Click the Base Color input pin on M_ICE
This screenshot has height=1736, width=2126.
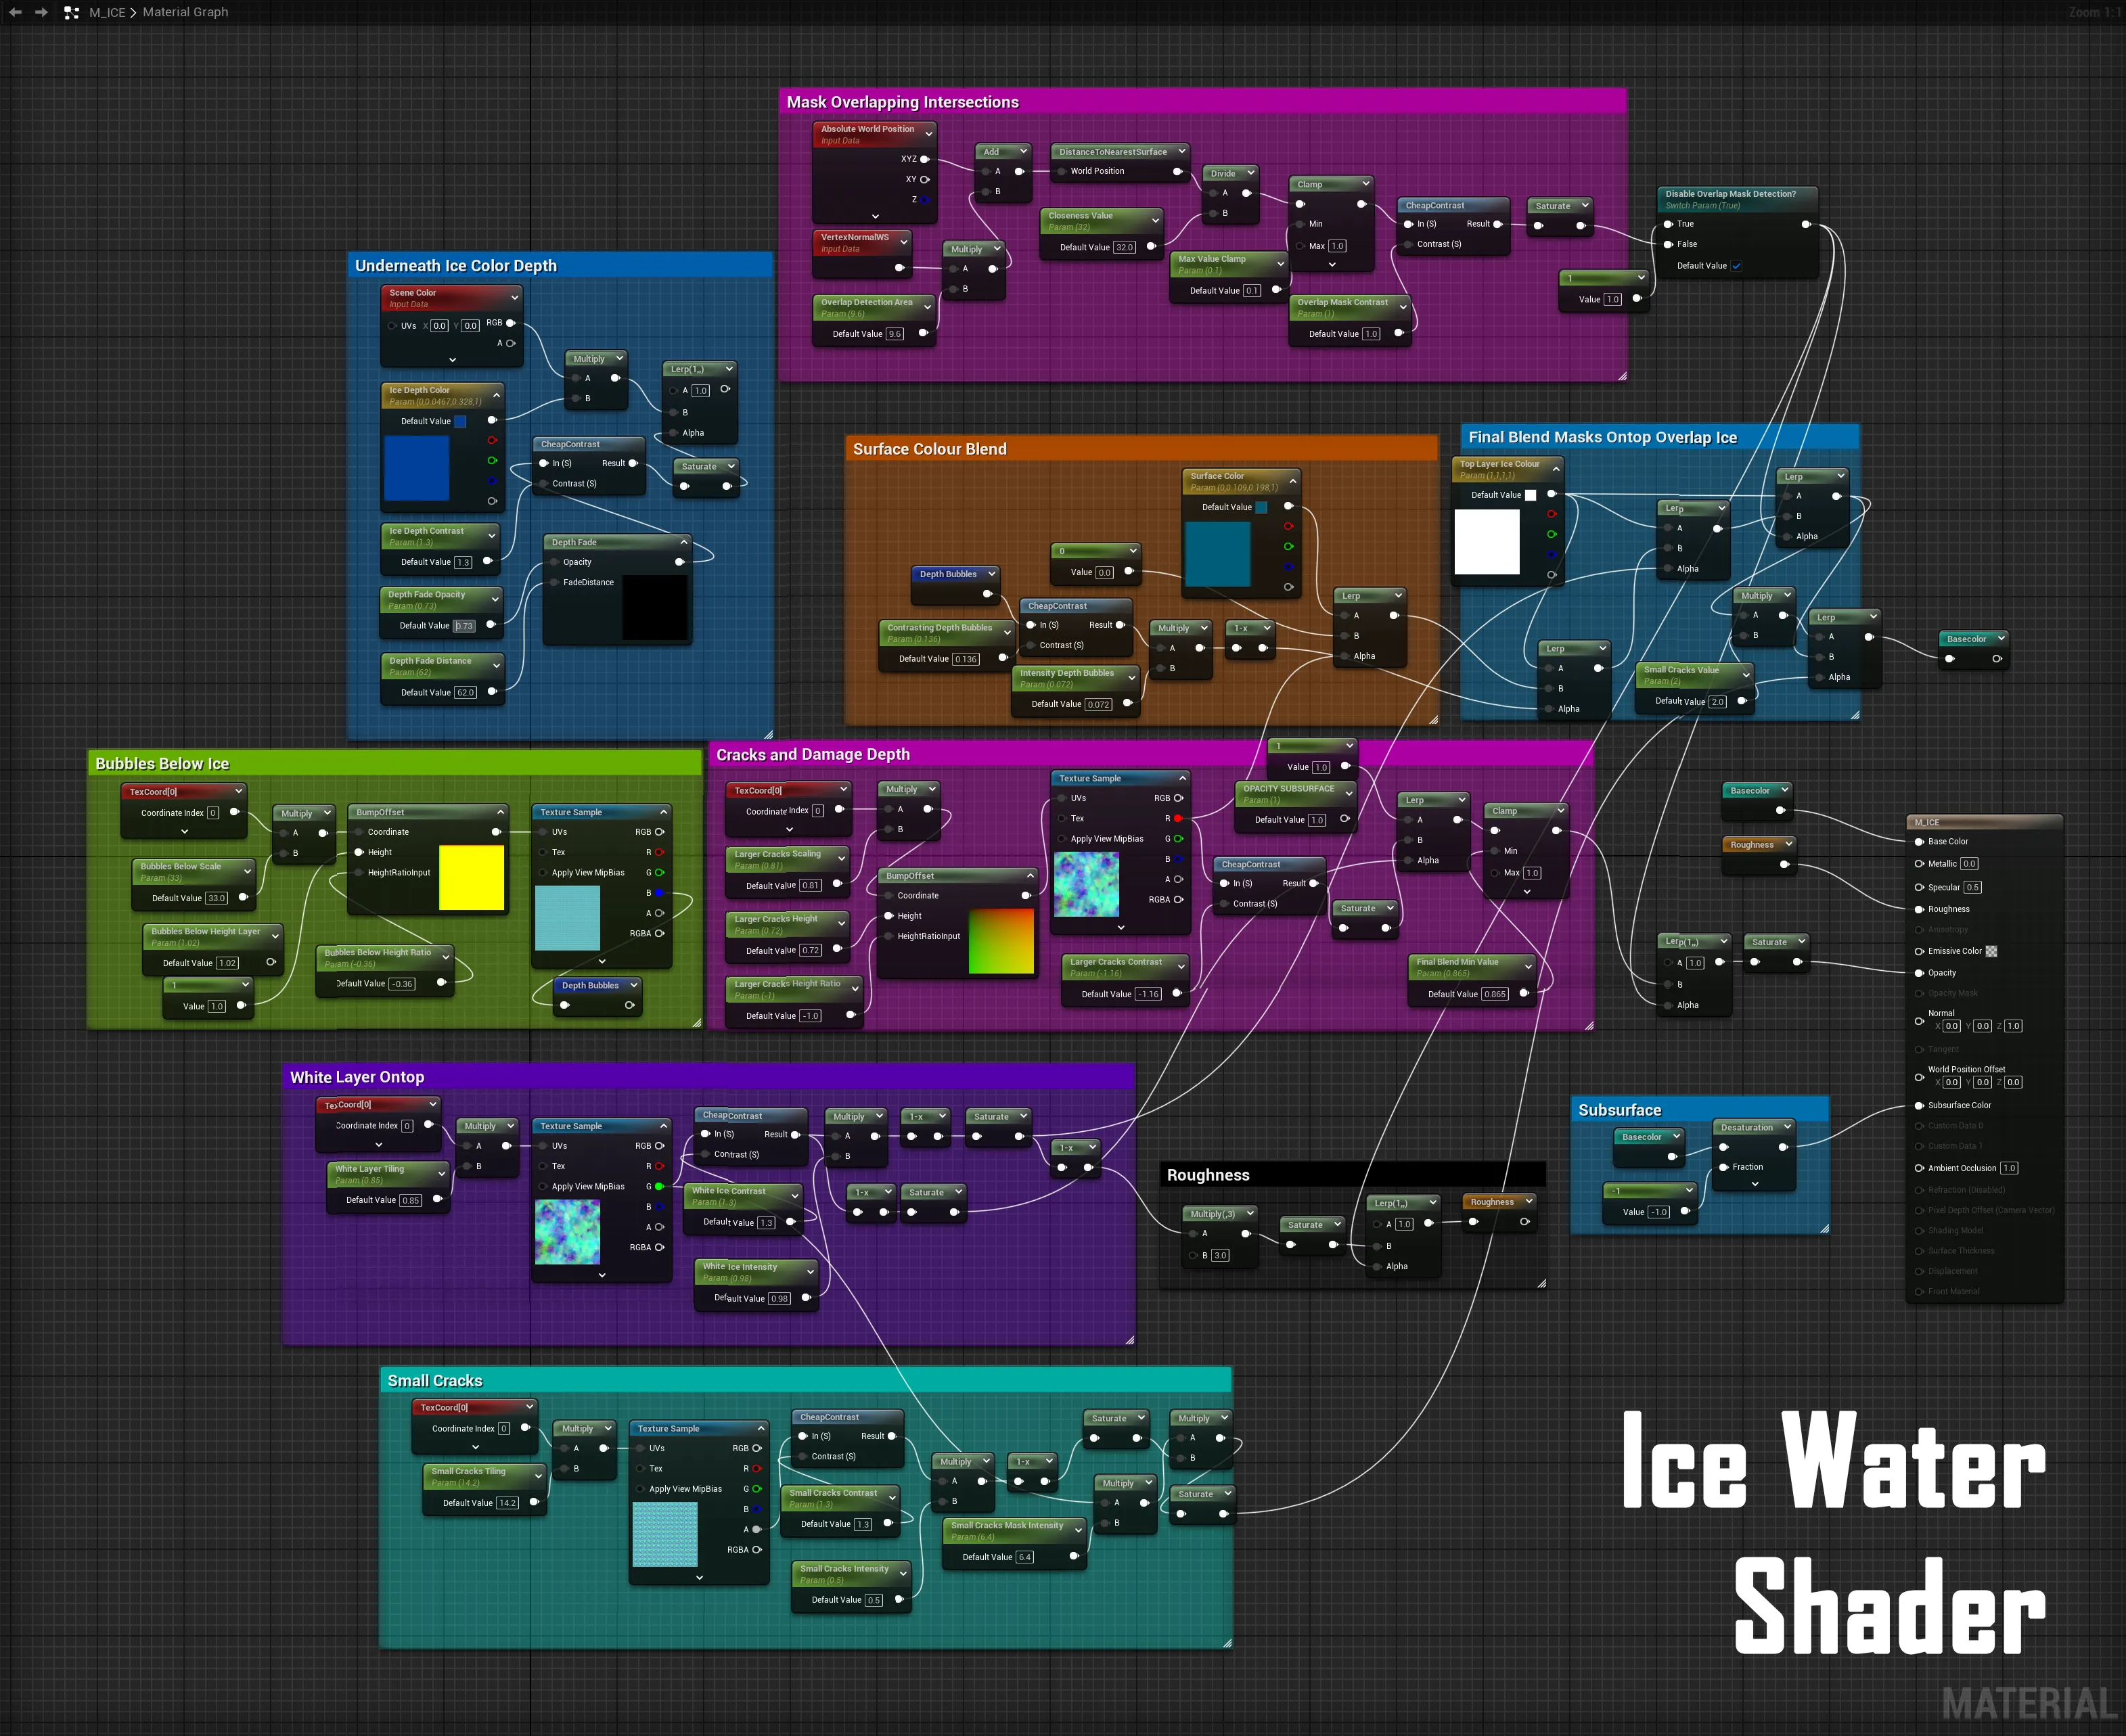[1919, 841]
